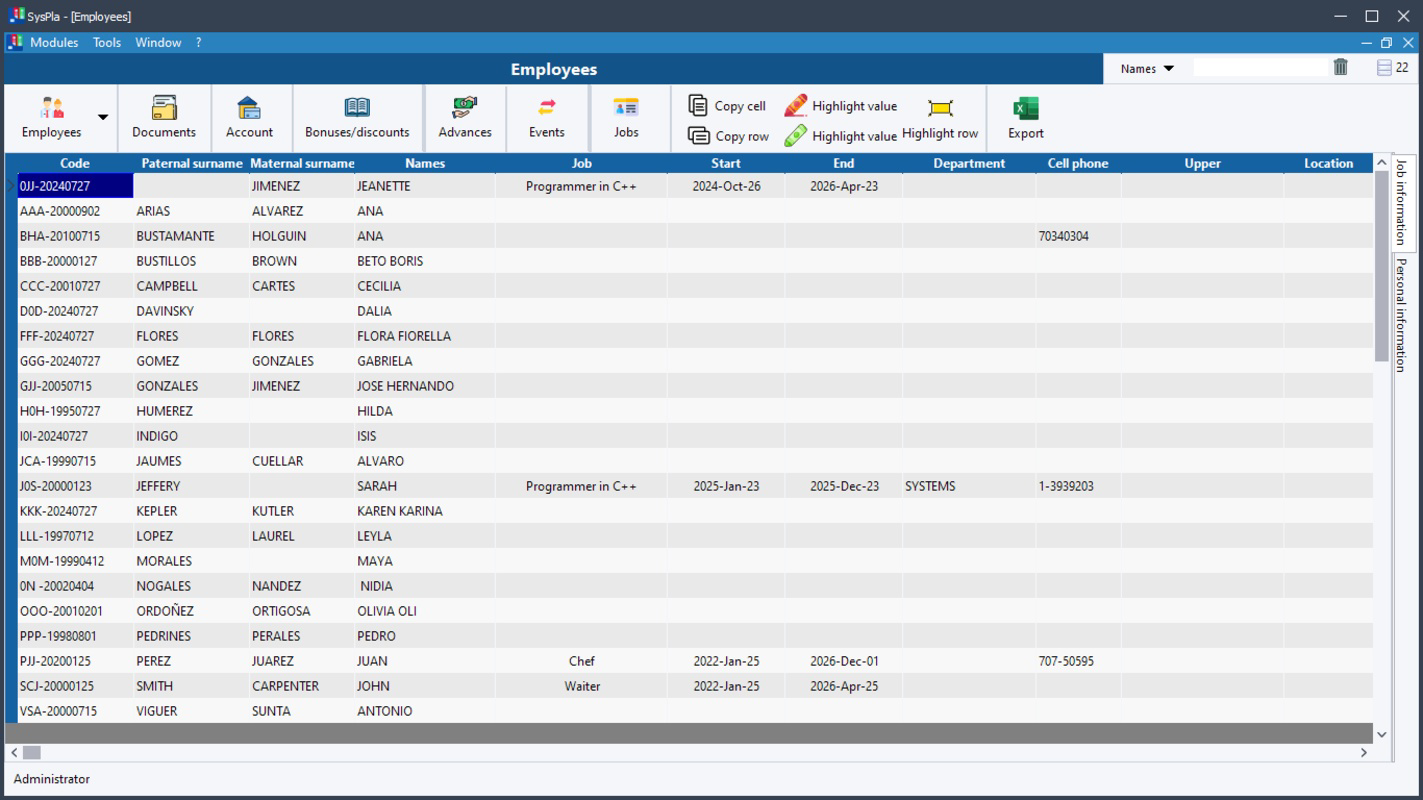
Task: Click the SysPla icon in menu bar
Action: [15, 42]
